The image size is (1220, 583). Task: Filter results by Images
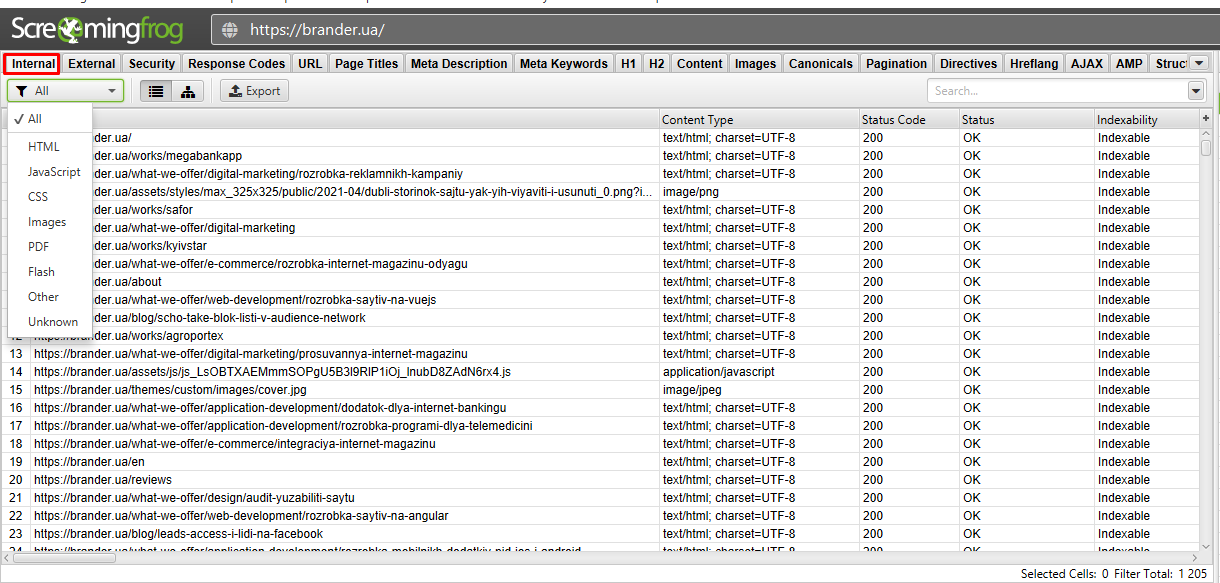(x=47, y=222)
